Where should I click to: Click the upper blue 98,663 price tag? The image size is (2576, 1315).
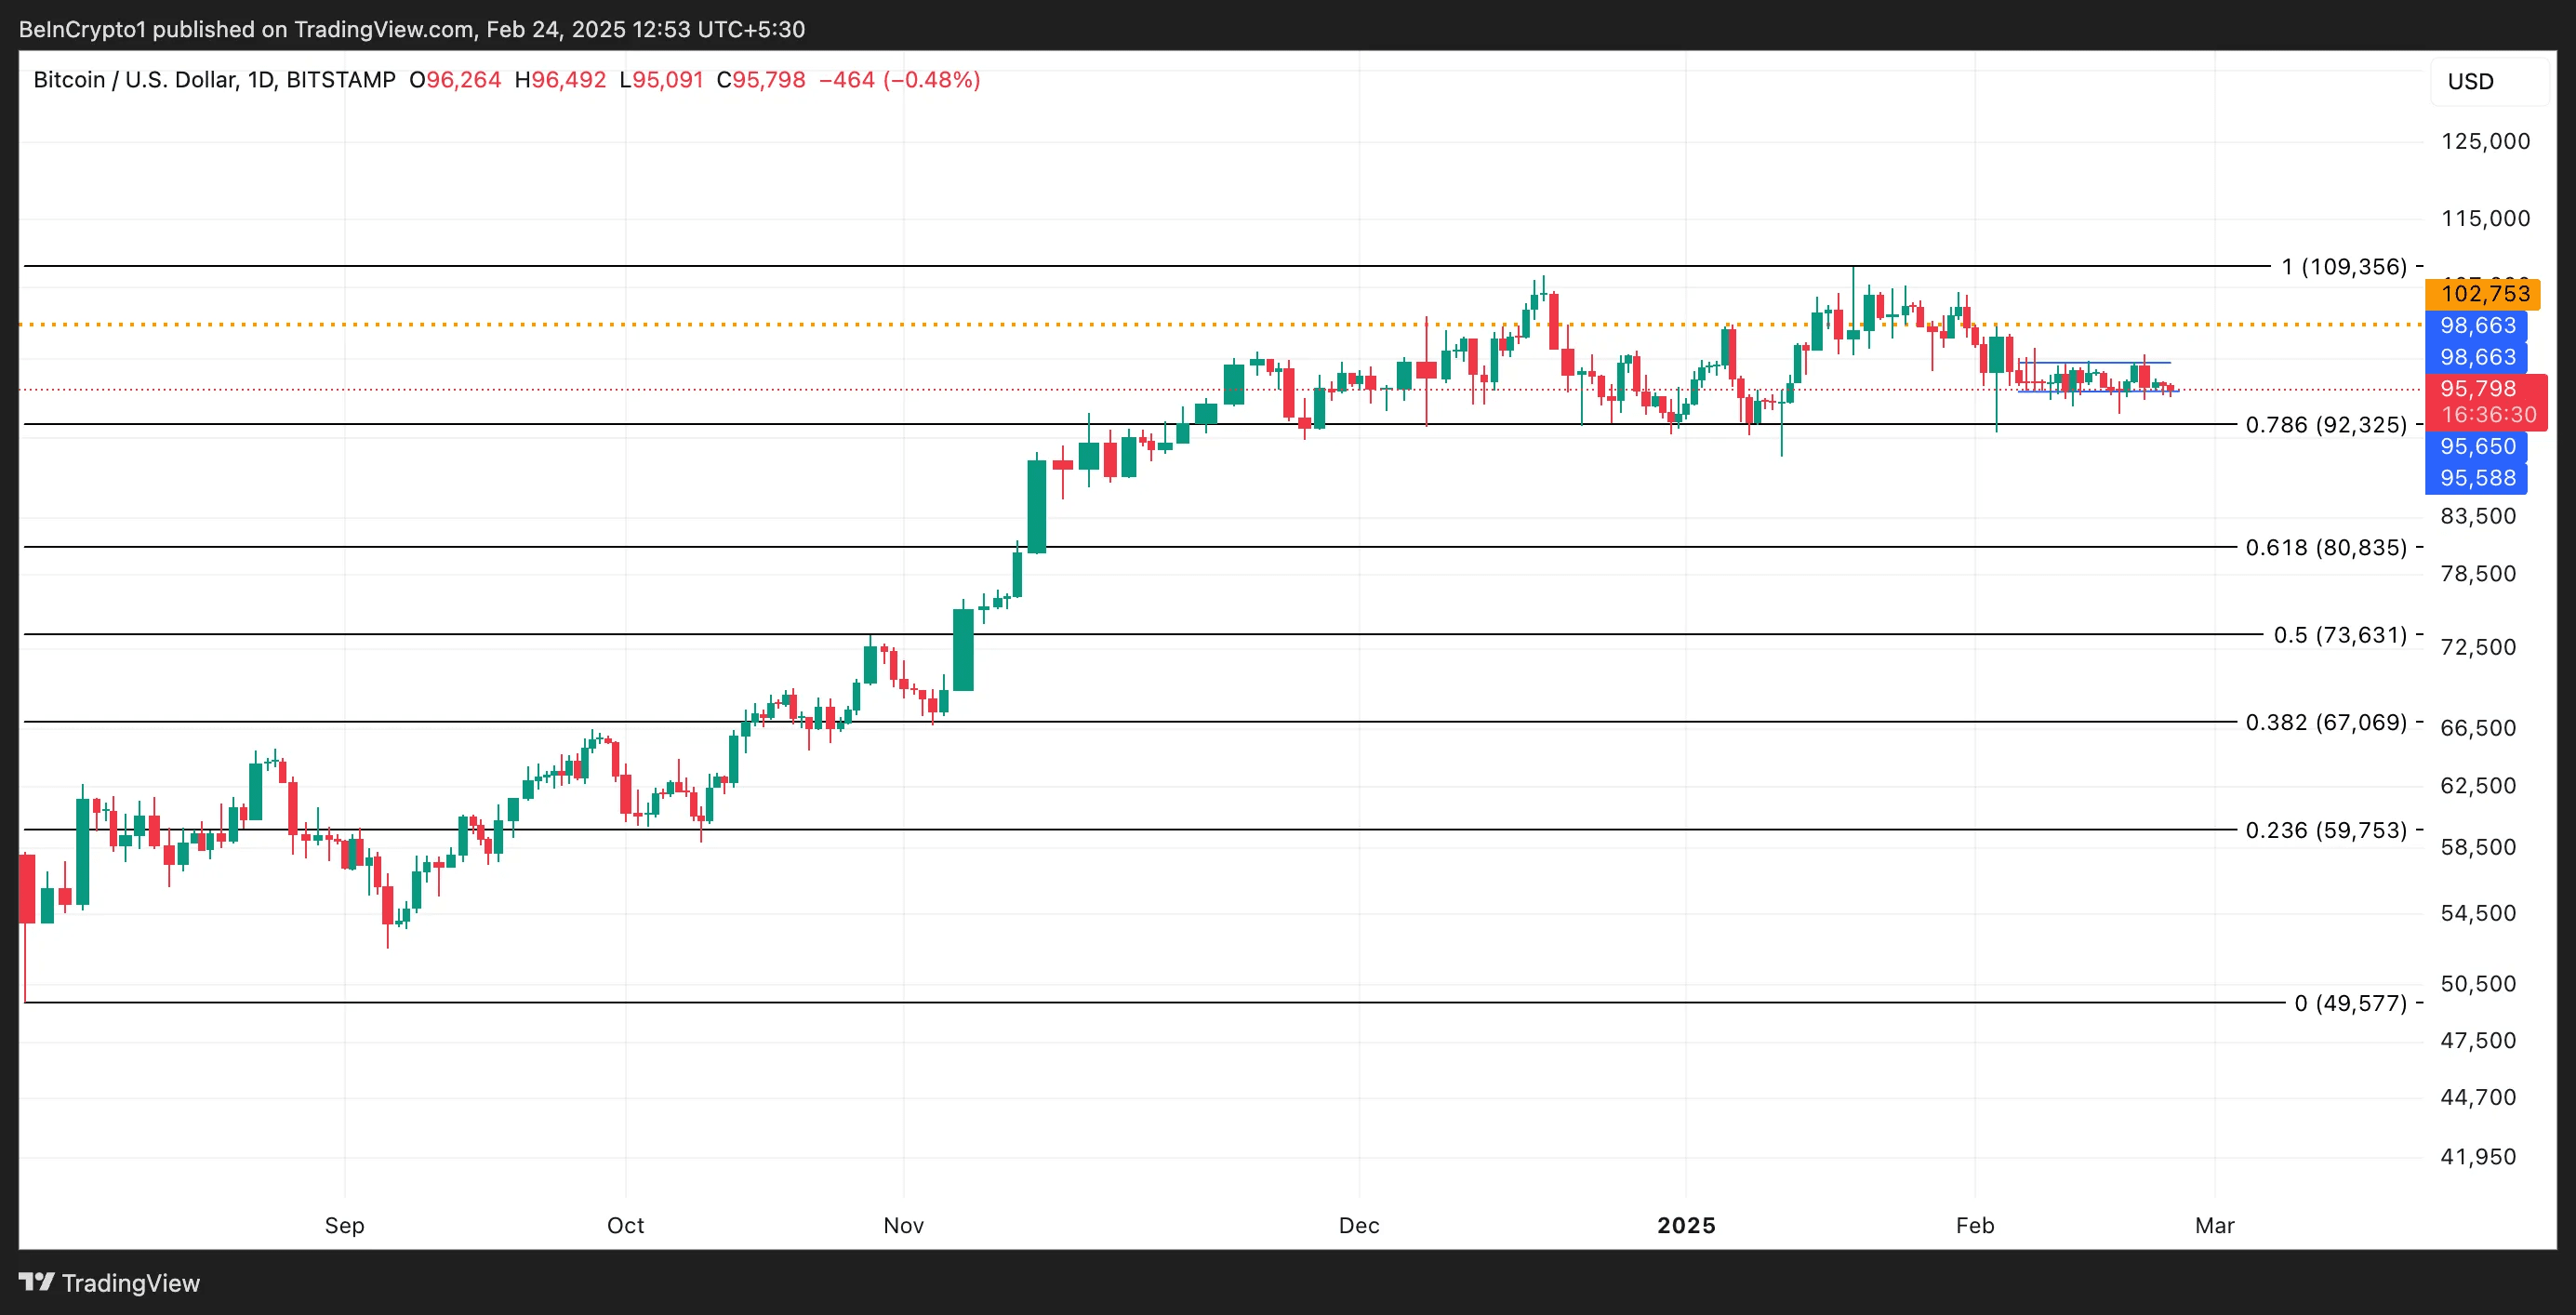(x=2476, y=326)
